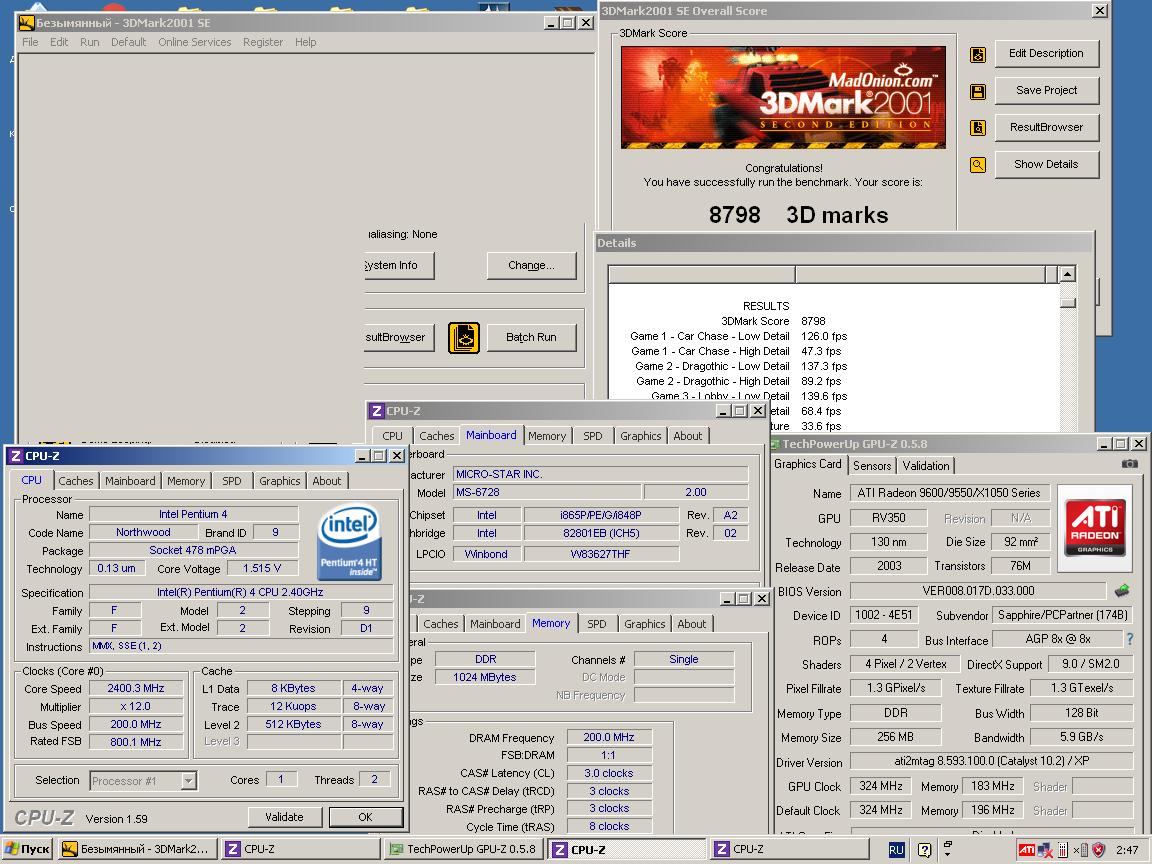The width and height of the screenshot is (1152, 864).
Task: Click the floppy disk Save Project icon
Action: (978, 91)
